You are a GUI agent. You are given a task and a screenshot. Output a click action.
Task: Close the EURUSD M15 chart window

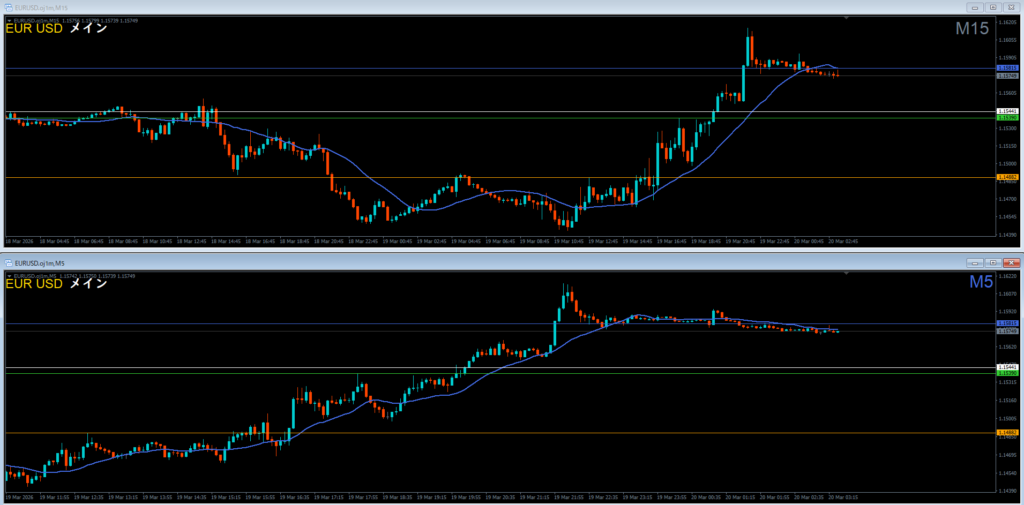(x=1011, y=7)
